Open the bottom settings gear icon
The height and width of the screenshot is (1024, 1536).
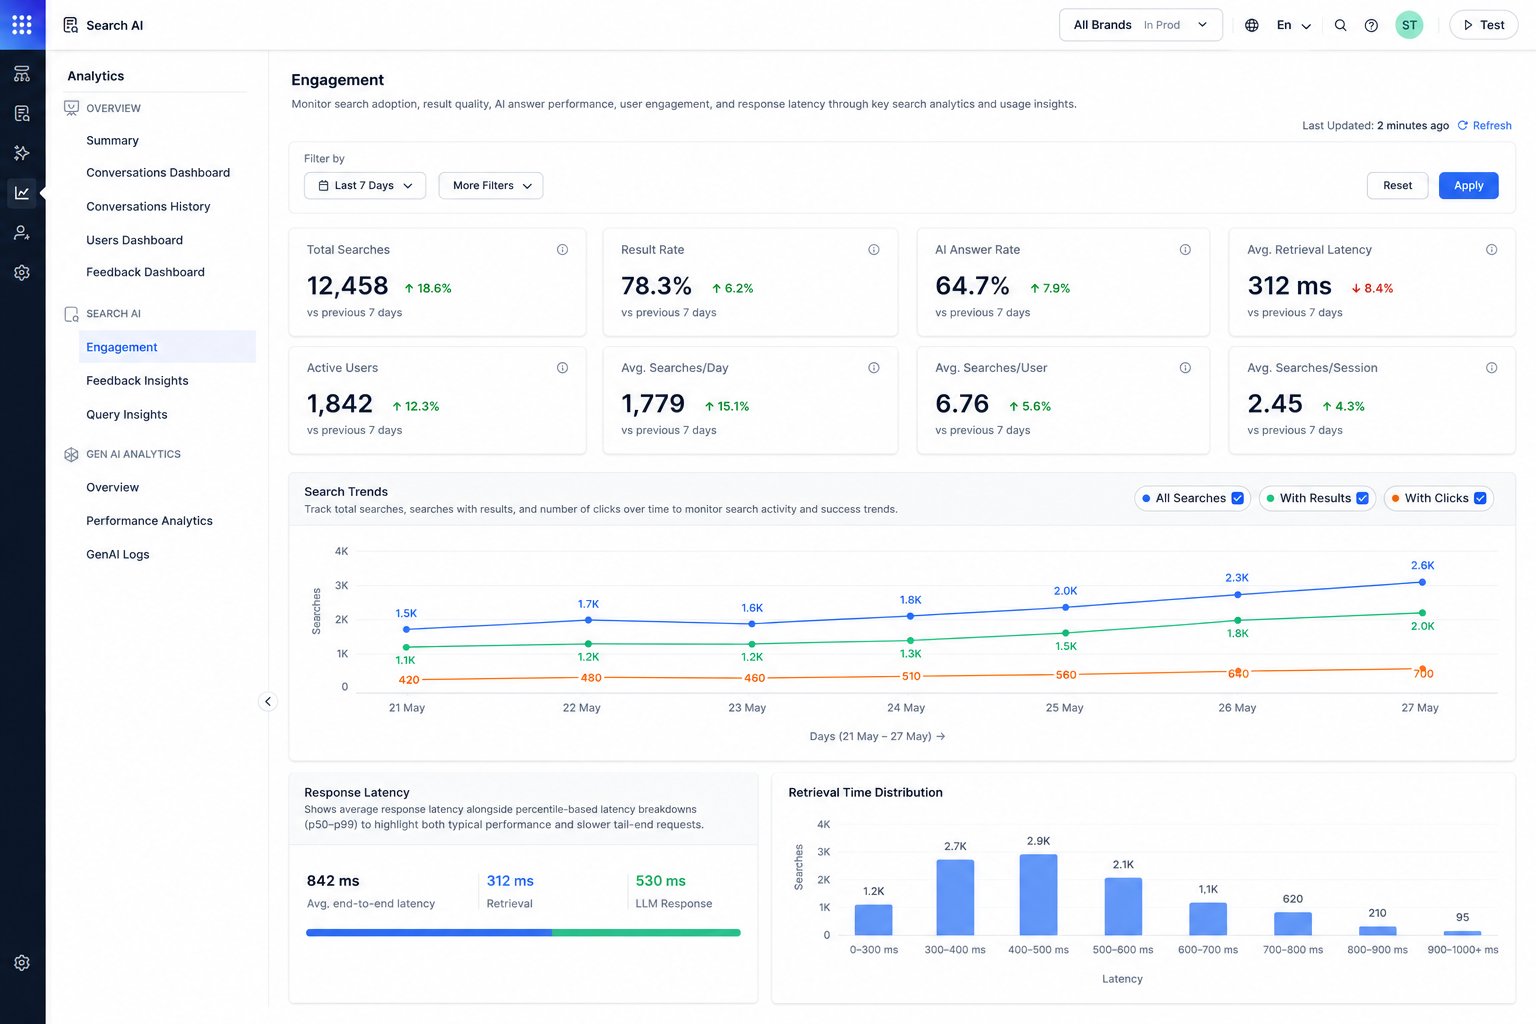pos(22,963)
